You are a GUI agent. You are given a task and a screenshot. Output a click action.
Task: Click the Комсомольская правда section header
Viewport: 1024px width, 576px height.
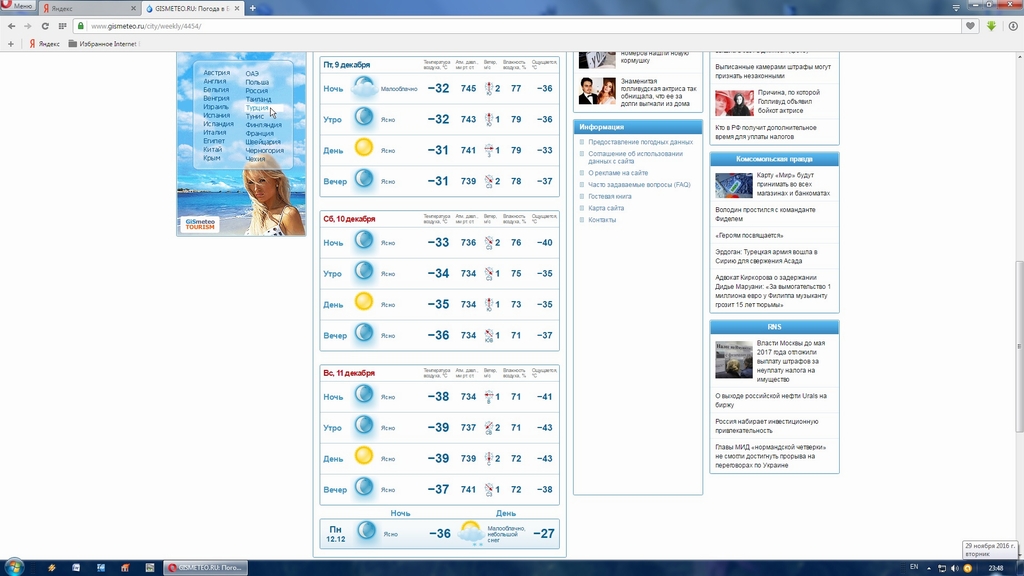pyautogui.click(x=774, y=159)
